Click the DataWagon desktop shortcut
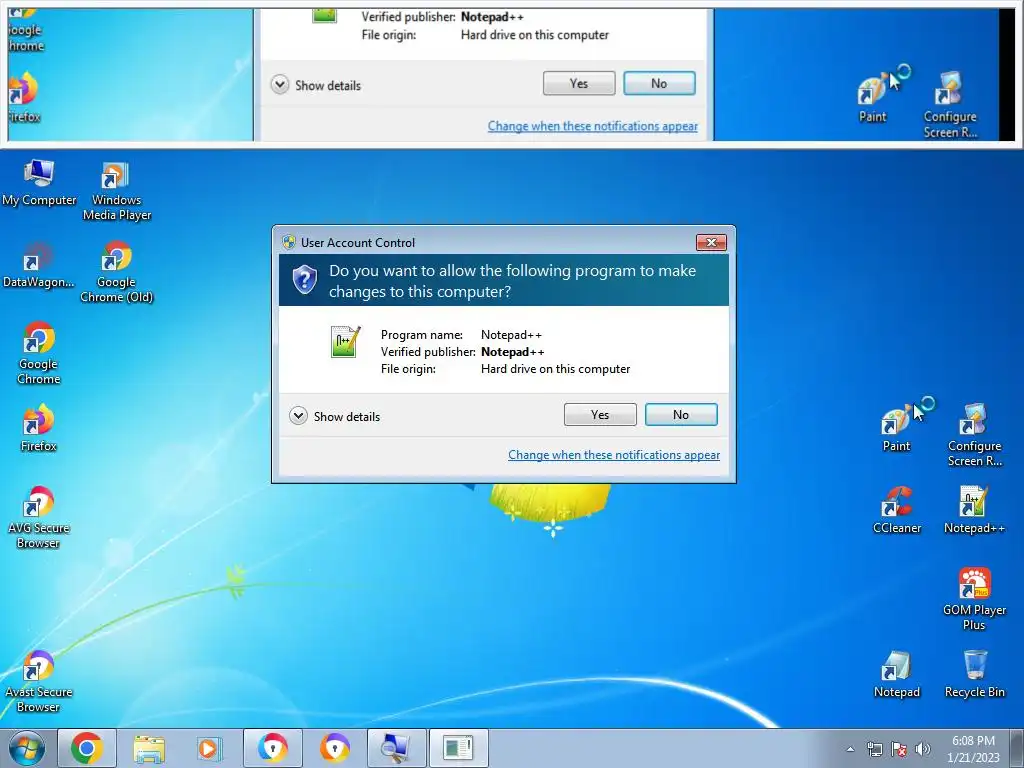The height and width of the screenshot is (768, 1024). [x=39, y=265]
